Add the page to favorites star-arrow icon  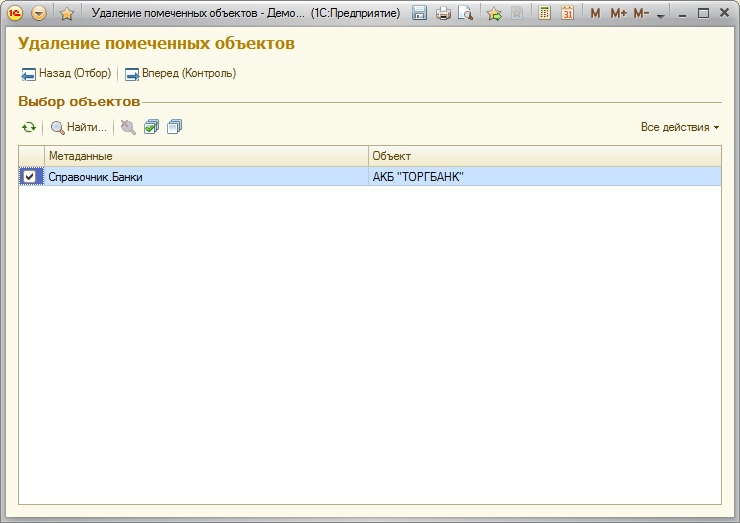(495, 13)
